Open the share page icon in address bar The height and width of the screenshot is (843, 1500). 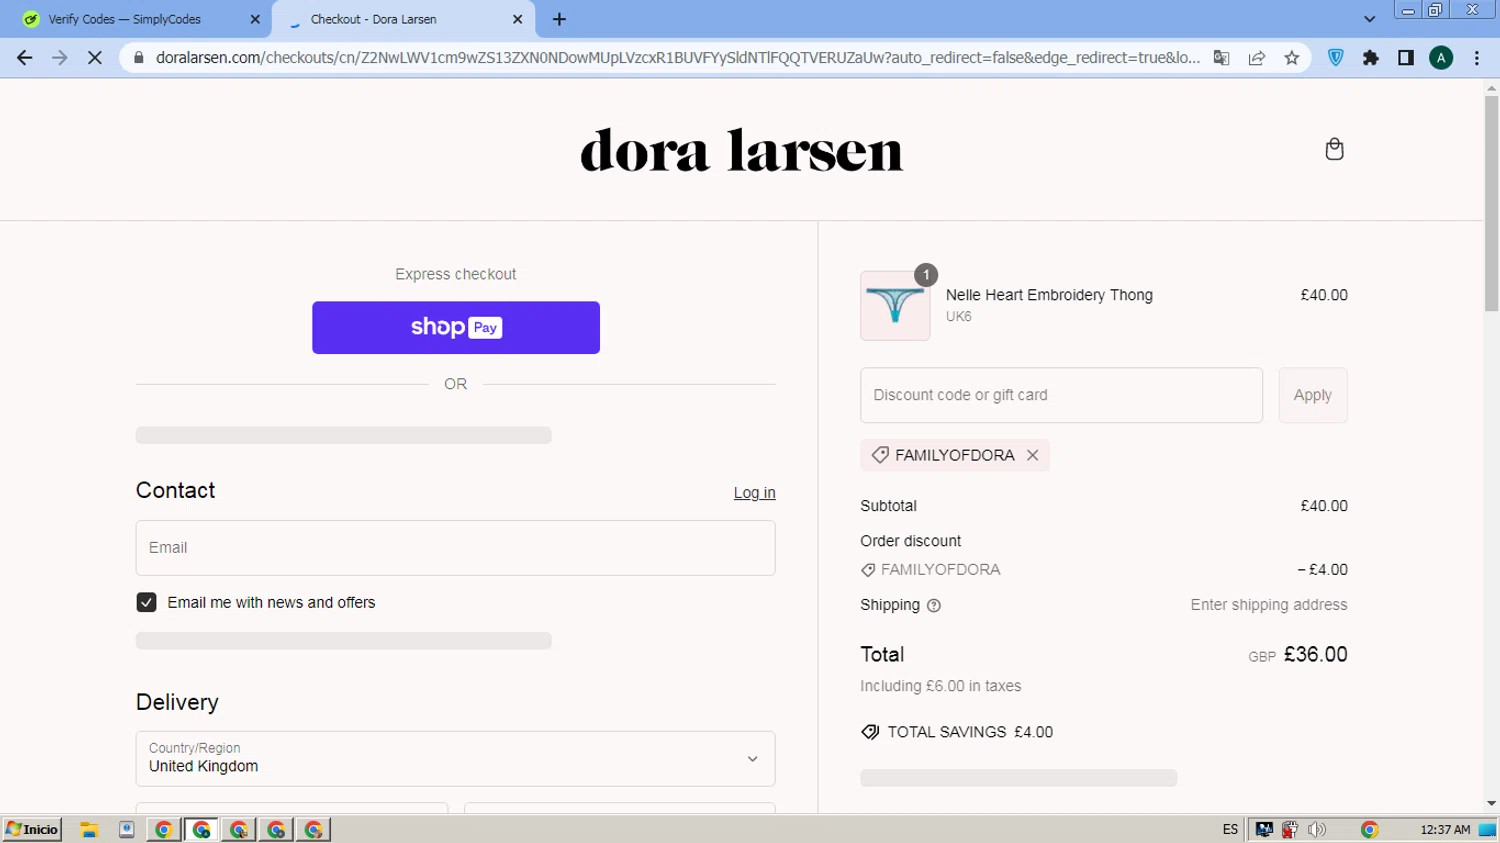point(1257,58)
